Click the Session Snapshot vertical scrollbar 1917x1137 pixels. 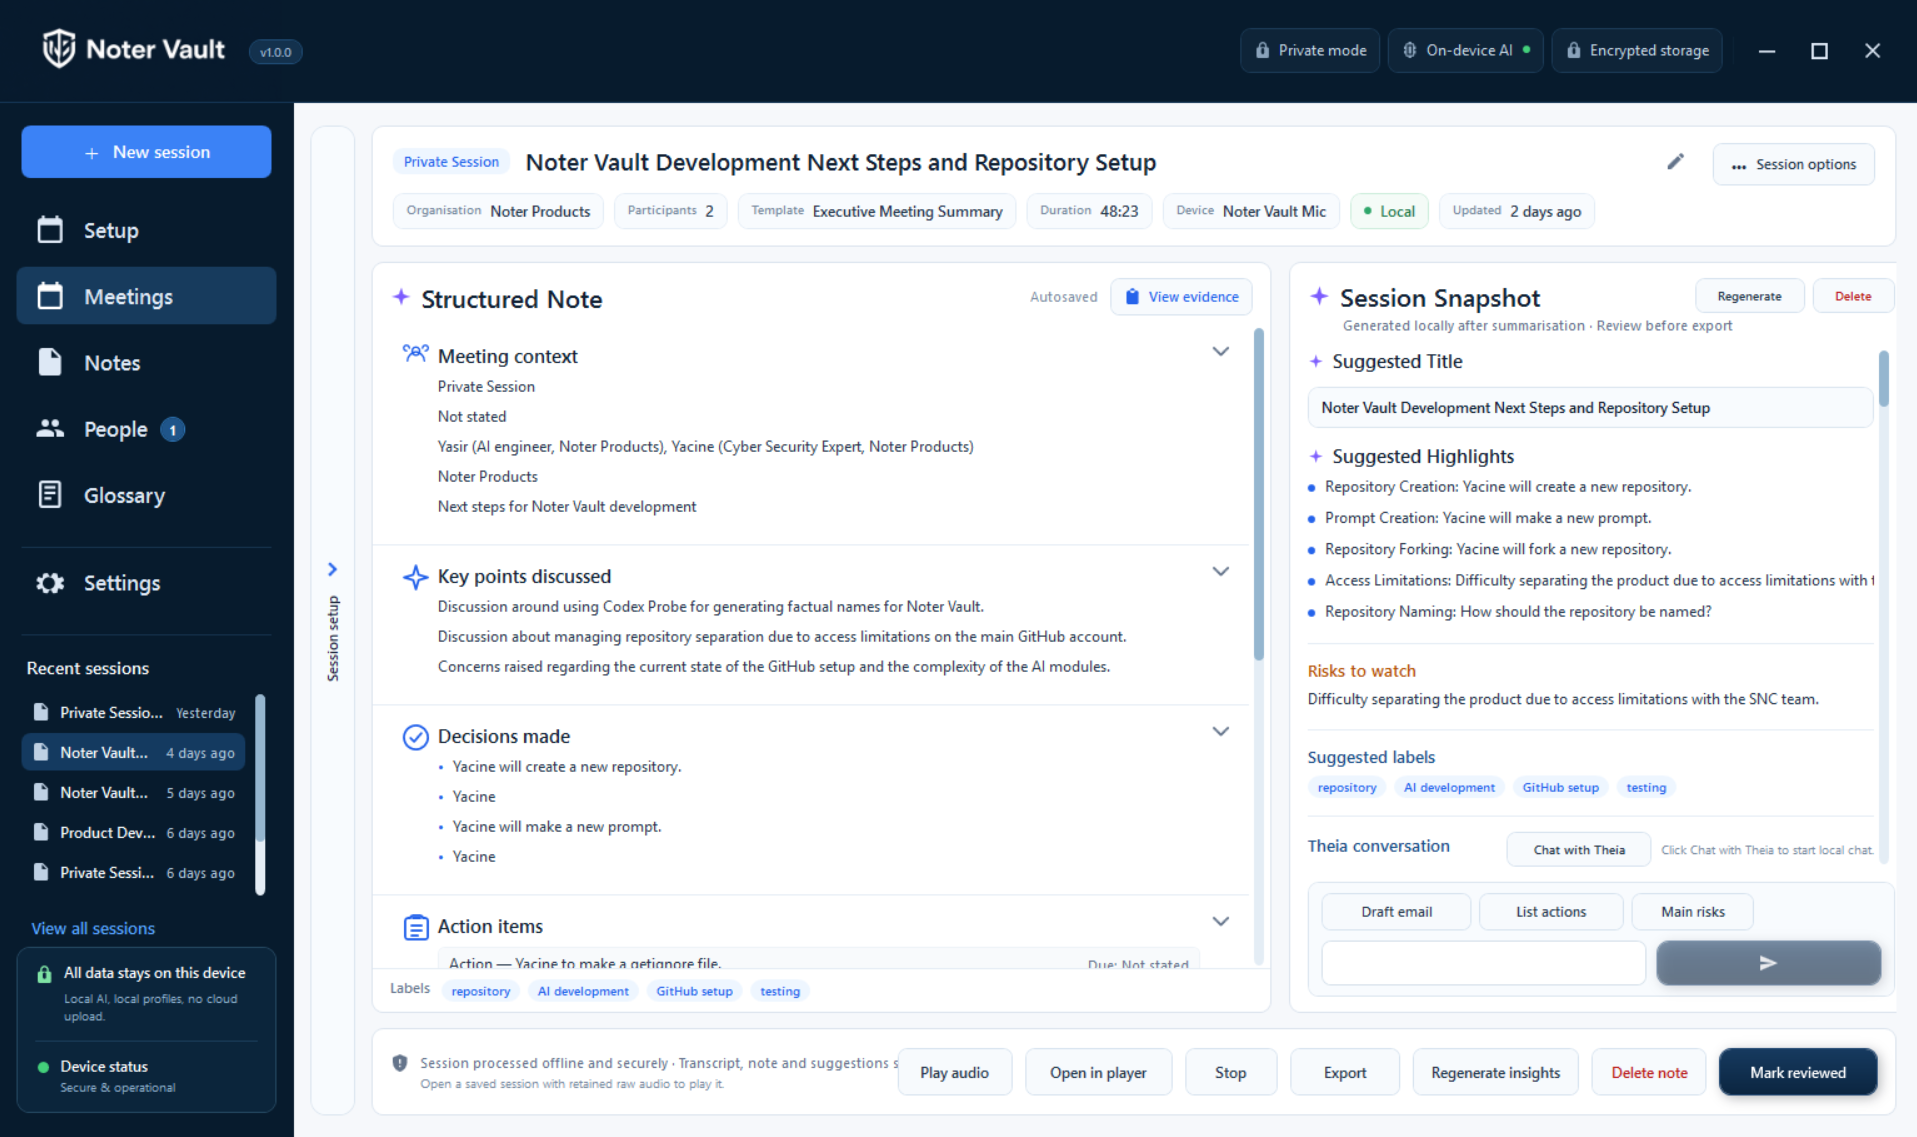tap(1883, 379)
